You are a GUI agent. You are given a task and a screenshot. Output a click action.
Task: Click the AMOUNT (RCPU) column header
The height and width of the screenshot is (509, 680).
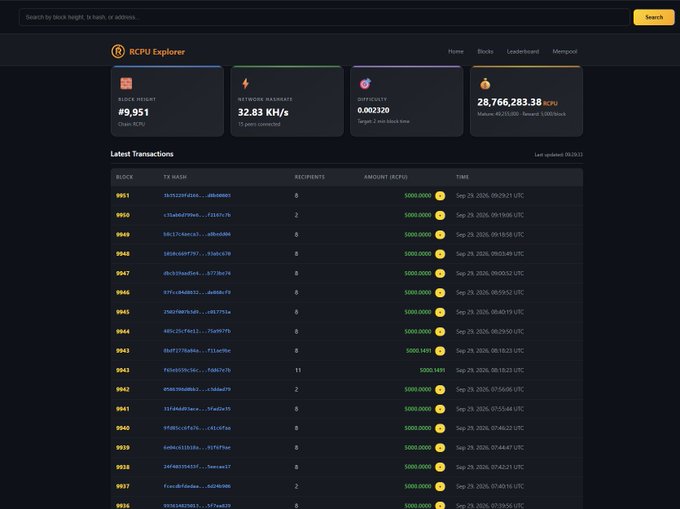pyautogui.click(x=386, y=177)
